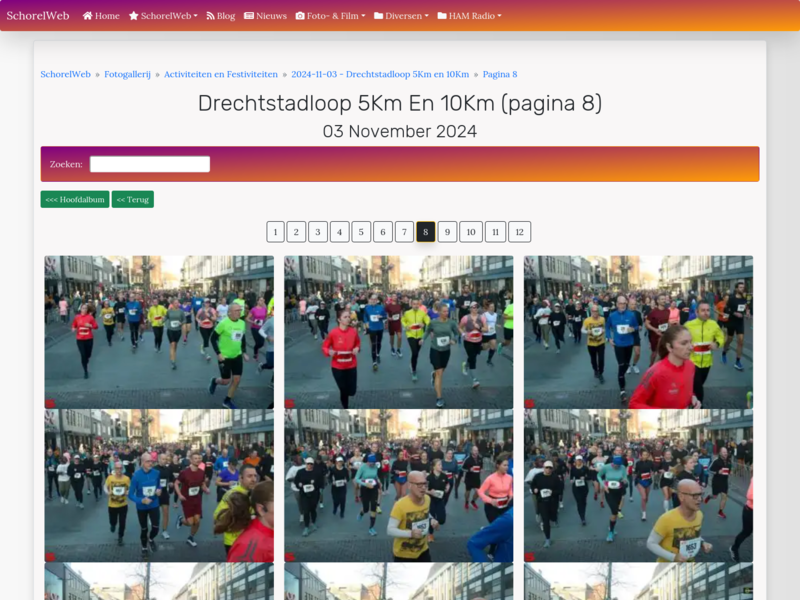
Task: Click the star icon beside SchorelWeb menu
Action: tap(134, 16)
